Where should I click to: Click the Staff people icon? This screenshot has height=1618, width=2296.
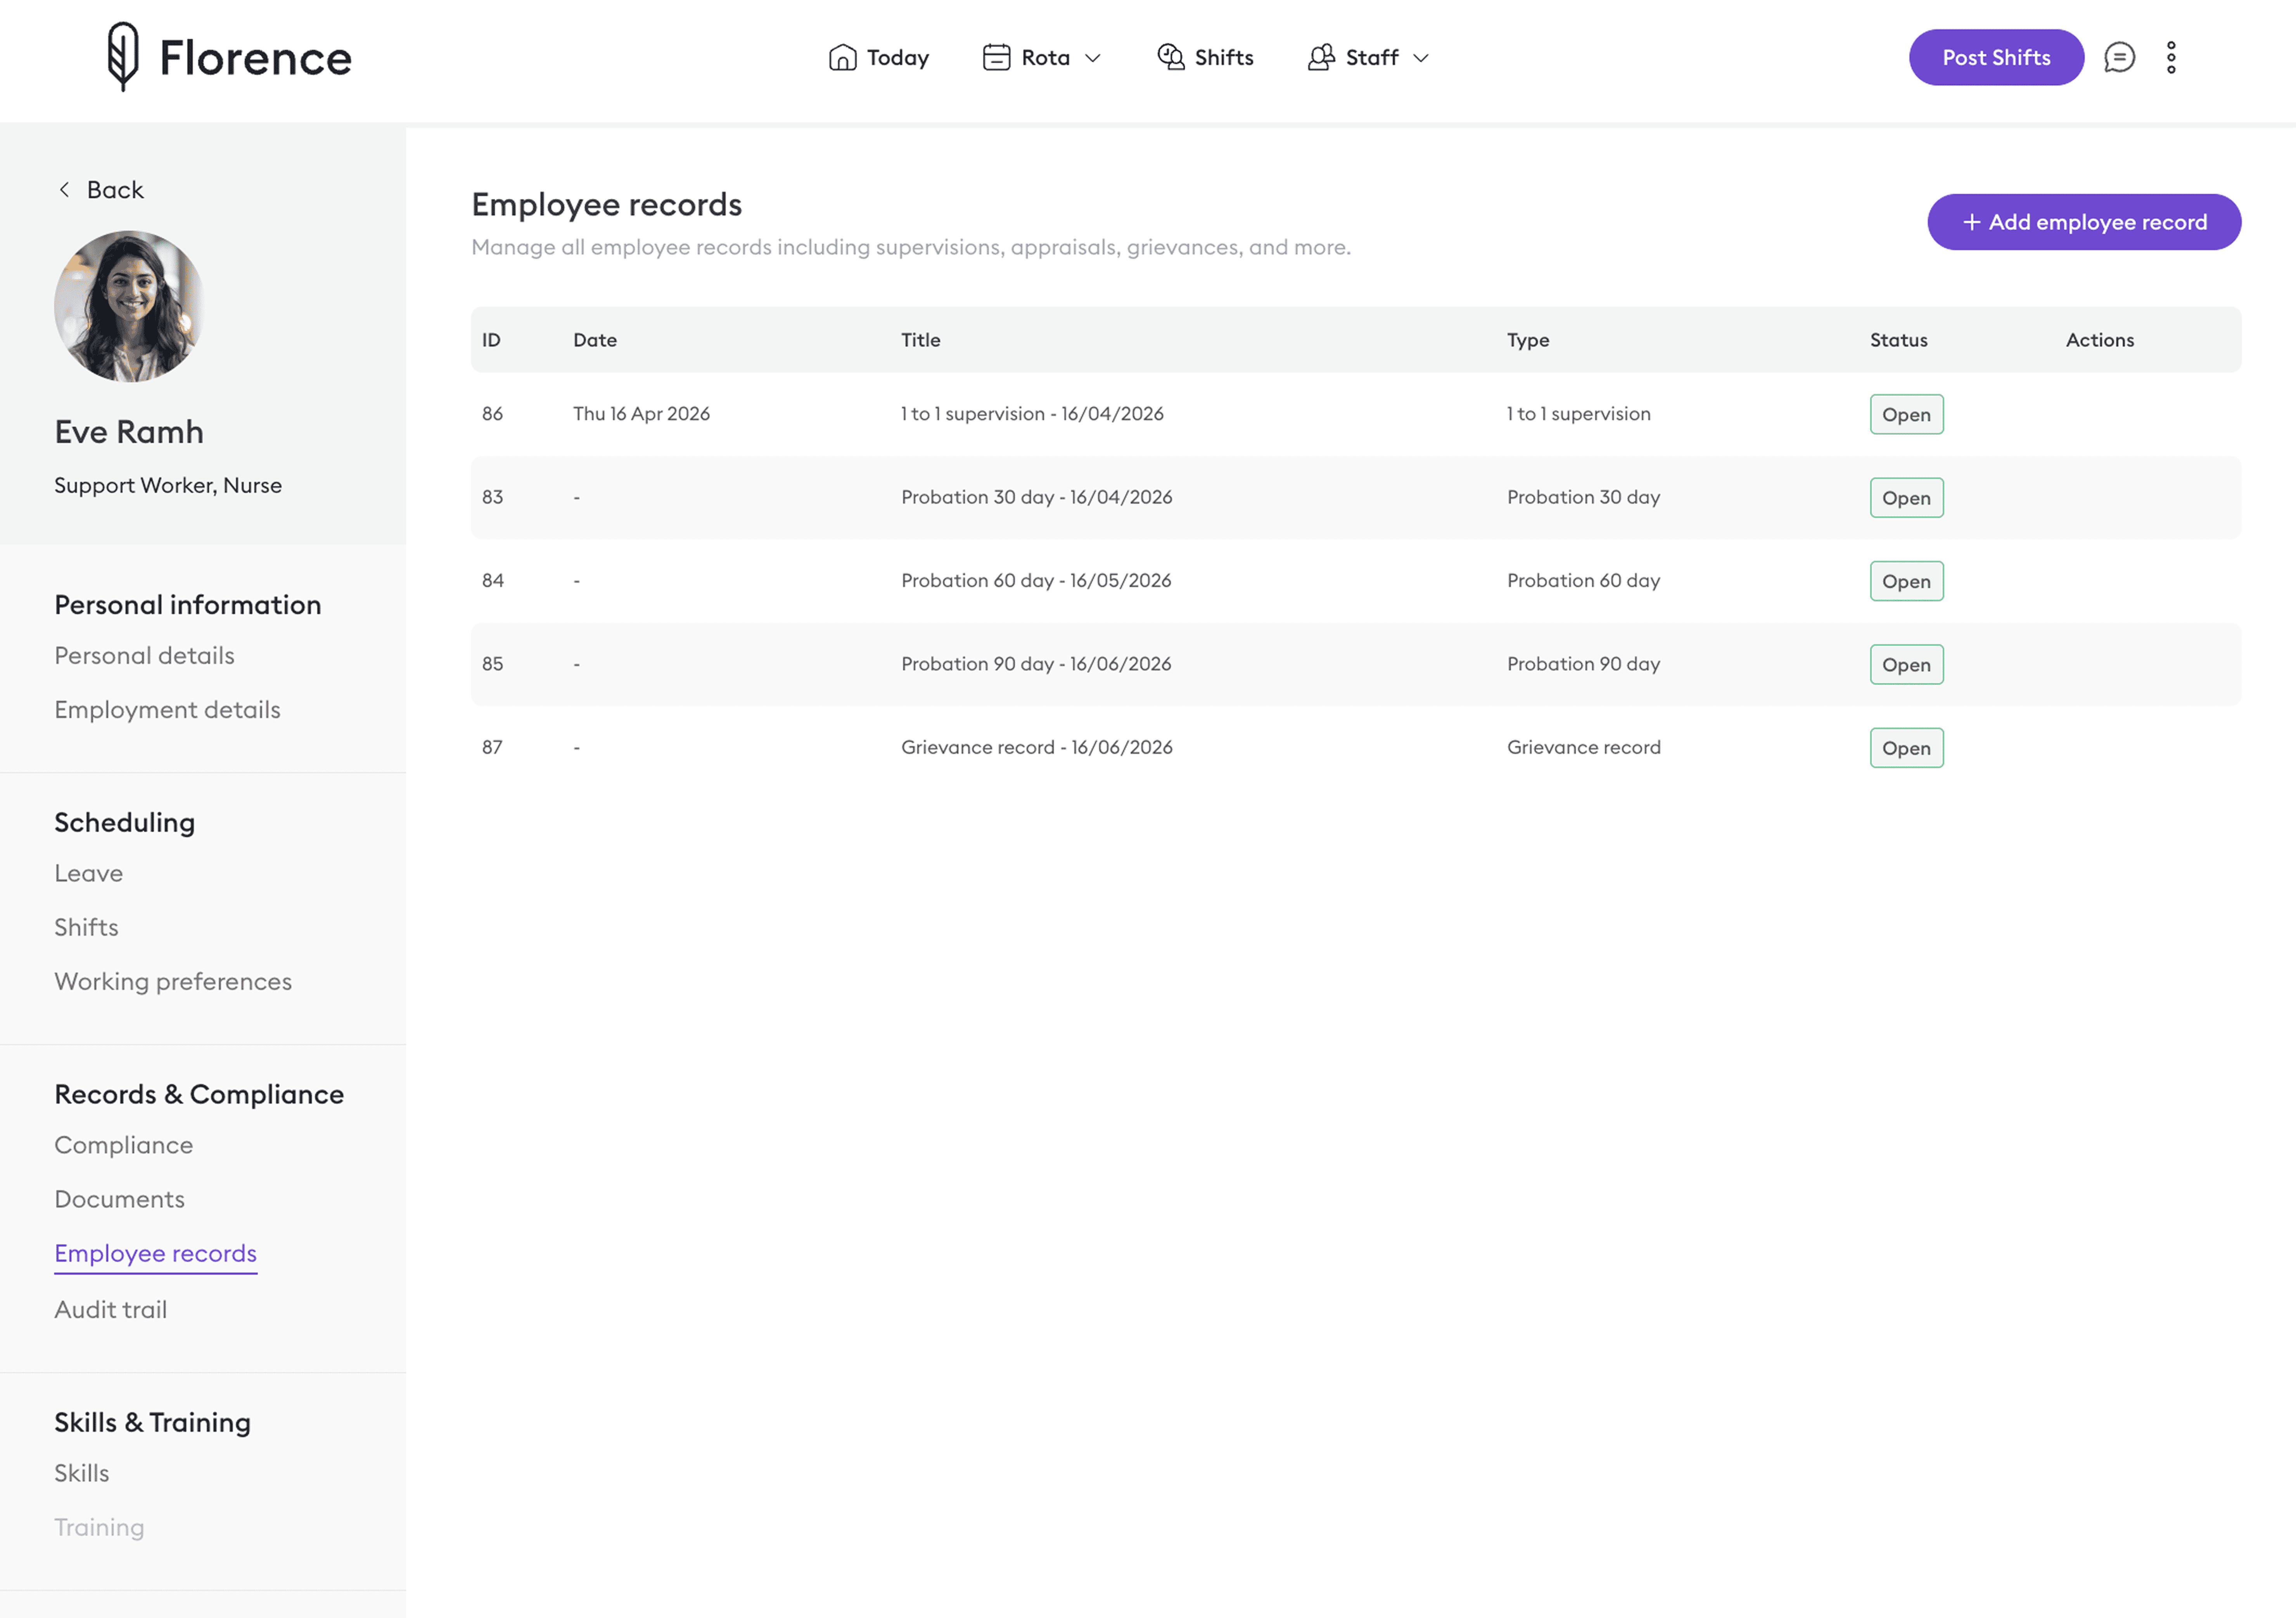tap(1321, 57)
